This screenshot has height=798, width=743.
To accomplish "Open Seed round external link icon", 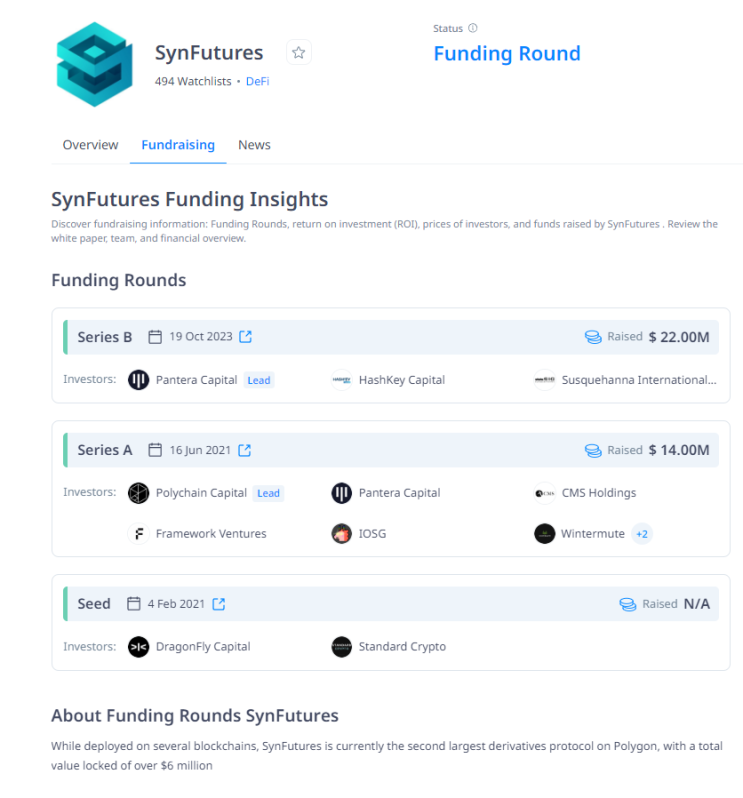I will click(x=219, y=604).
